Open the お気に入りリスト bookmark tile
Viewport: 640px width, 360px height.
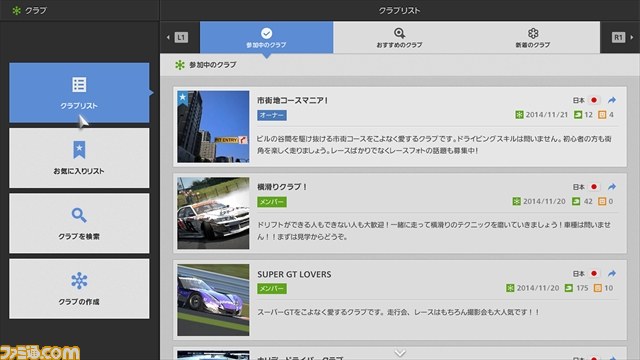coord(79,158)
